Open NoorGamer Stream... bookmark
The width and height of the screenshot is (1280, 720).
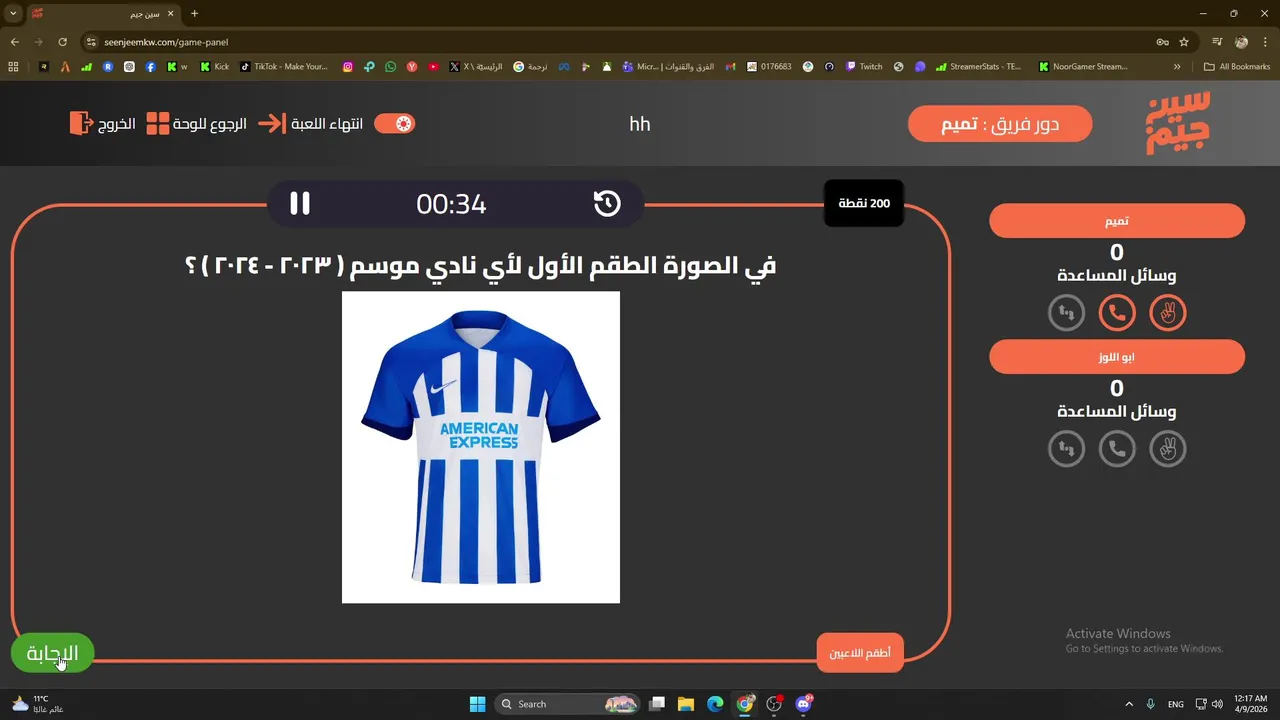pyautogui.click(x=1083, y=67)
